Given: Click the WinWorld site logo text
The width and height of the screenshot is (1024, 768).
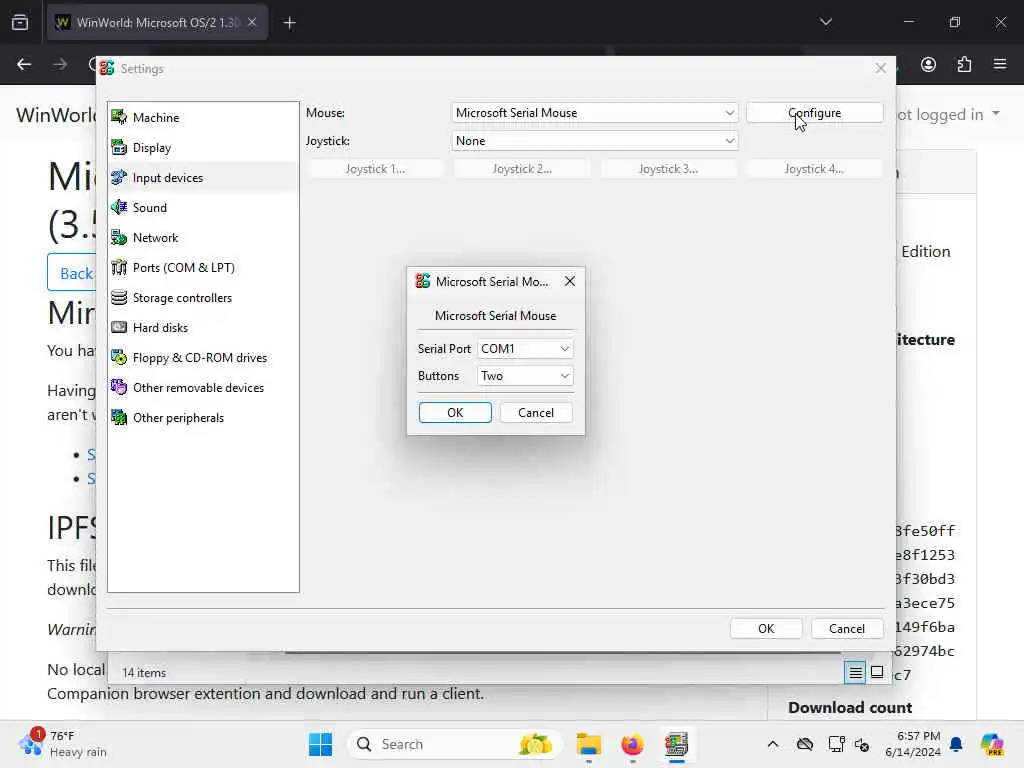Looking at the screenshot, I should tap(57, 114).
